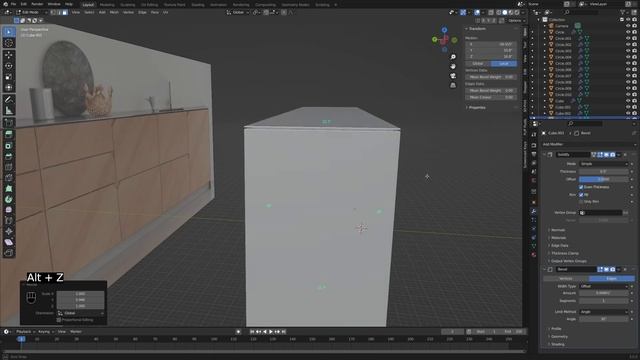This screenshot has width=640, height=360.
Task: Toggle Rim Fill checkbox
Action: [x=581, y=195]
